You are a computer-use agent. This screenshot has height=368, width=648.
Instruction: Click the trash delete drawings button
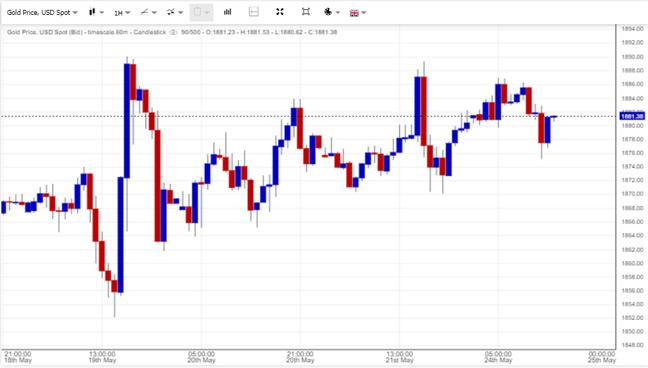(201, 12)
